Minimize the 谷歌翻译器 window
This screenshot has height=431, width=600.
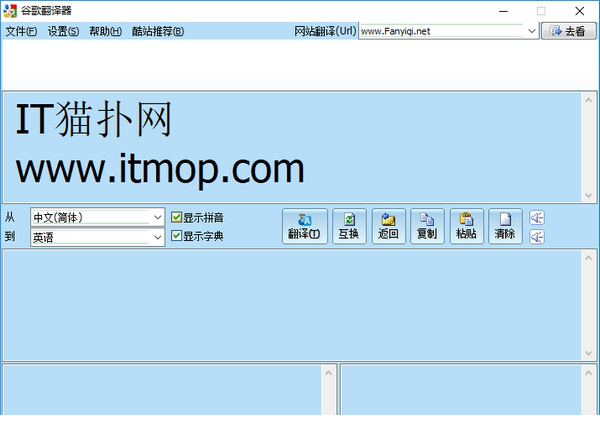[504, 11]
